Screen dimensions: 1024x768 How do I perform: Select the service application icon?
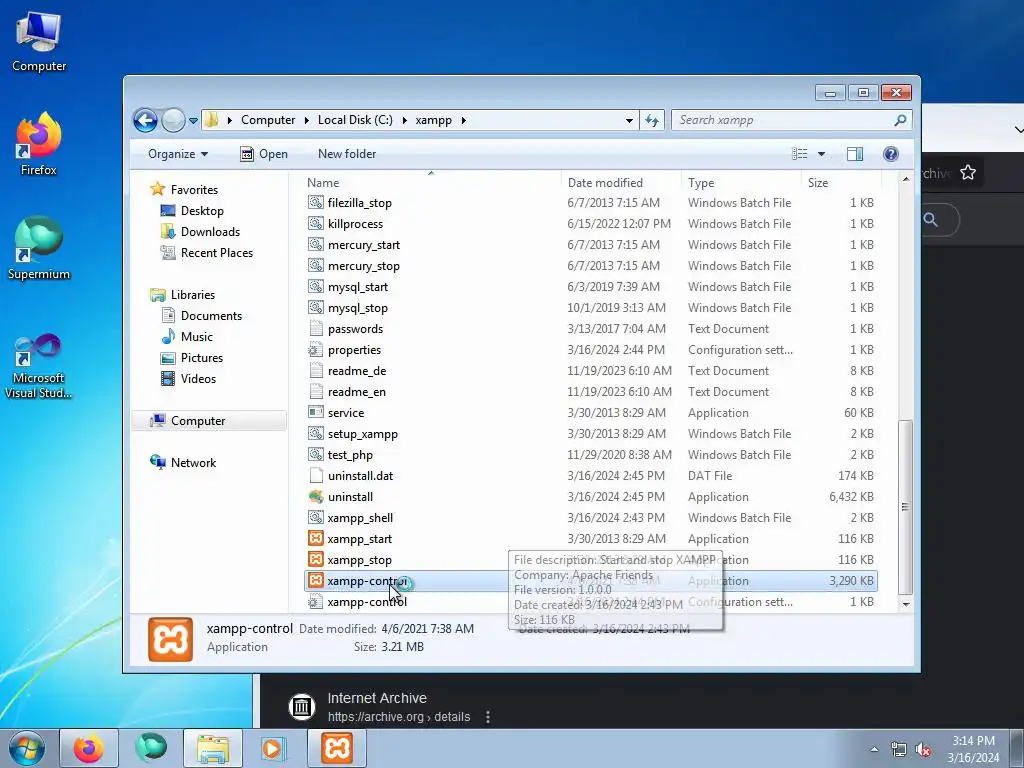(315, 413)
